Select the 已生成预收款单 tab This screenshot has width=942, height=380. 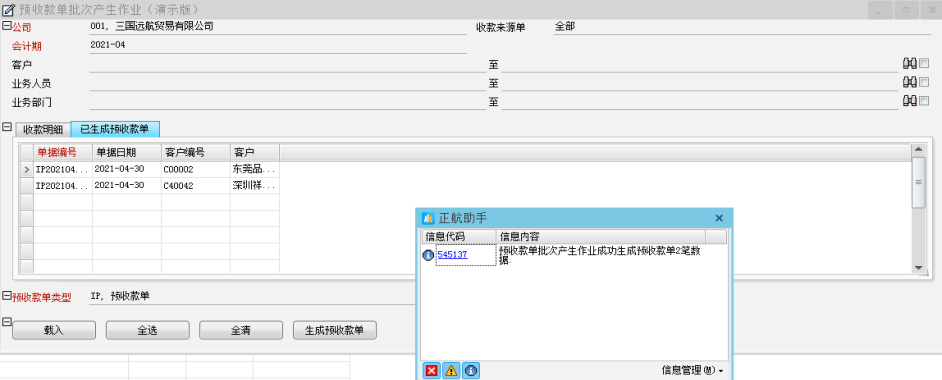coord(115,128)
